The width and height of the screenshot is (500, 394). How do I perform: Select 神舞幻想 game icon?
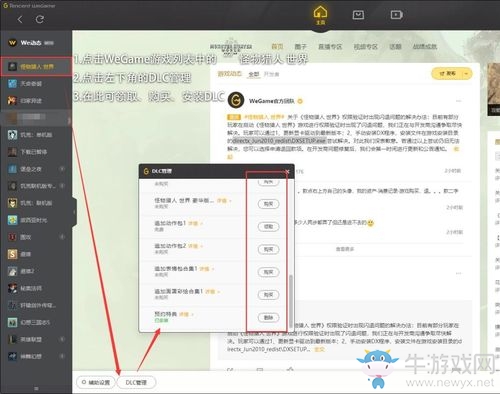[x=12, y=356]
